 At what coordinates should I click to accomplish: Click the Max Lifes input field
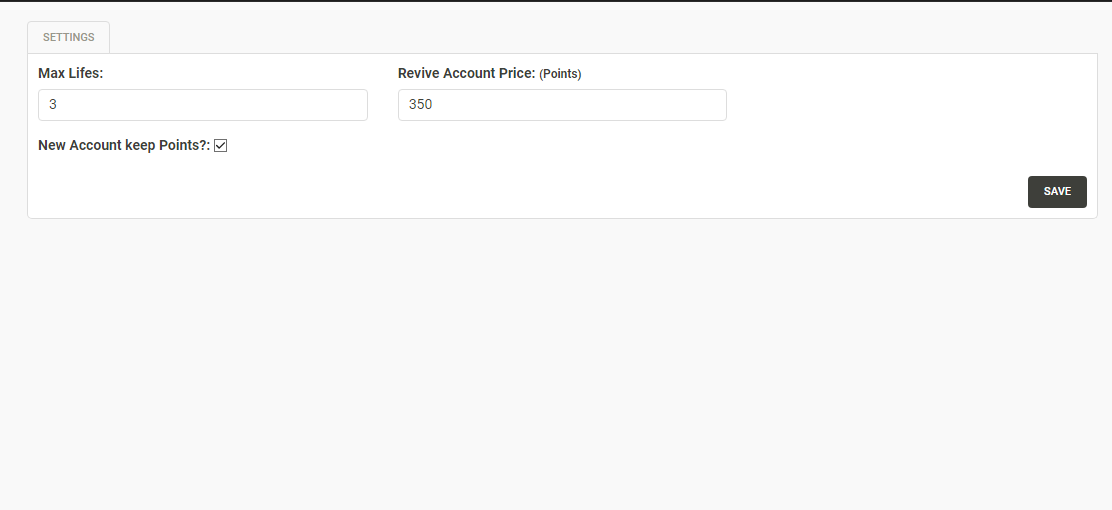click(203, 105)
